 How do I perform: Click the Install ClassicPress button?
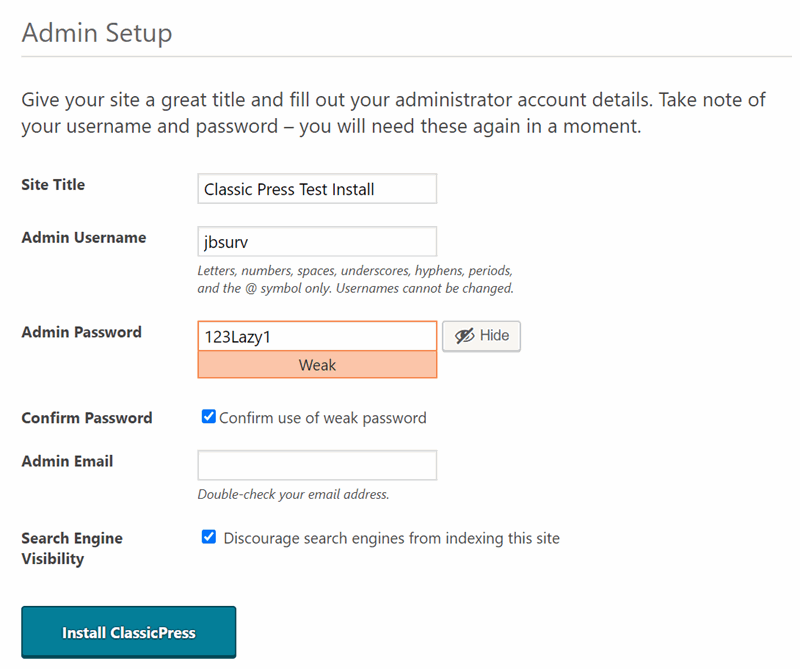click(129, 632)
